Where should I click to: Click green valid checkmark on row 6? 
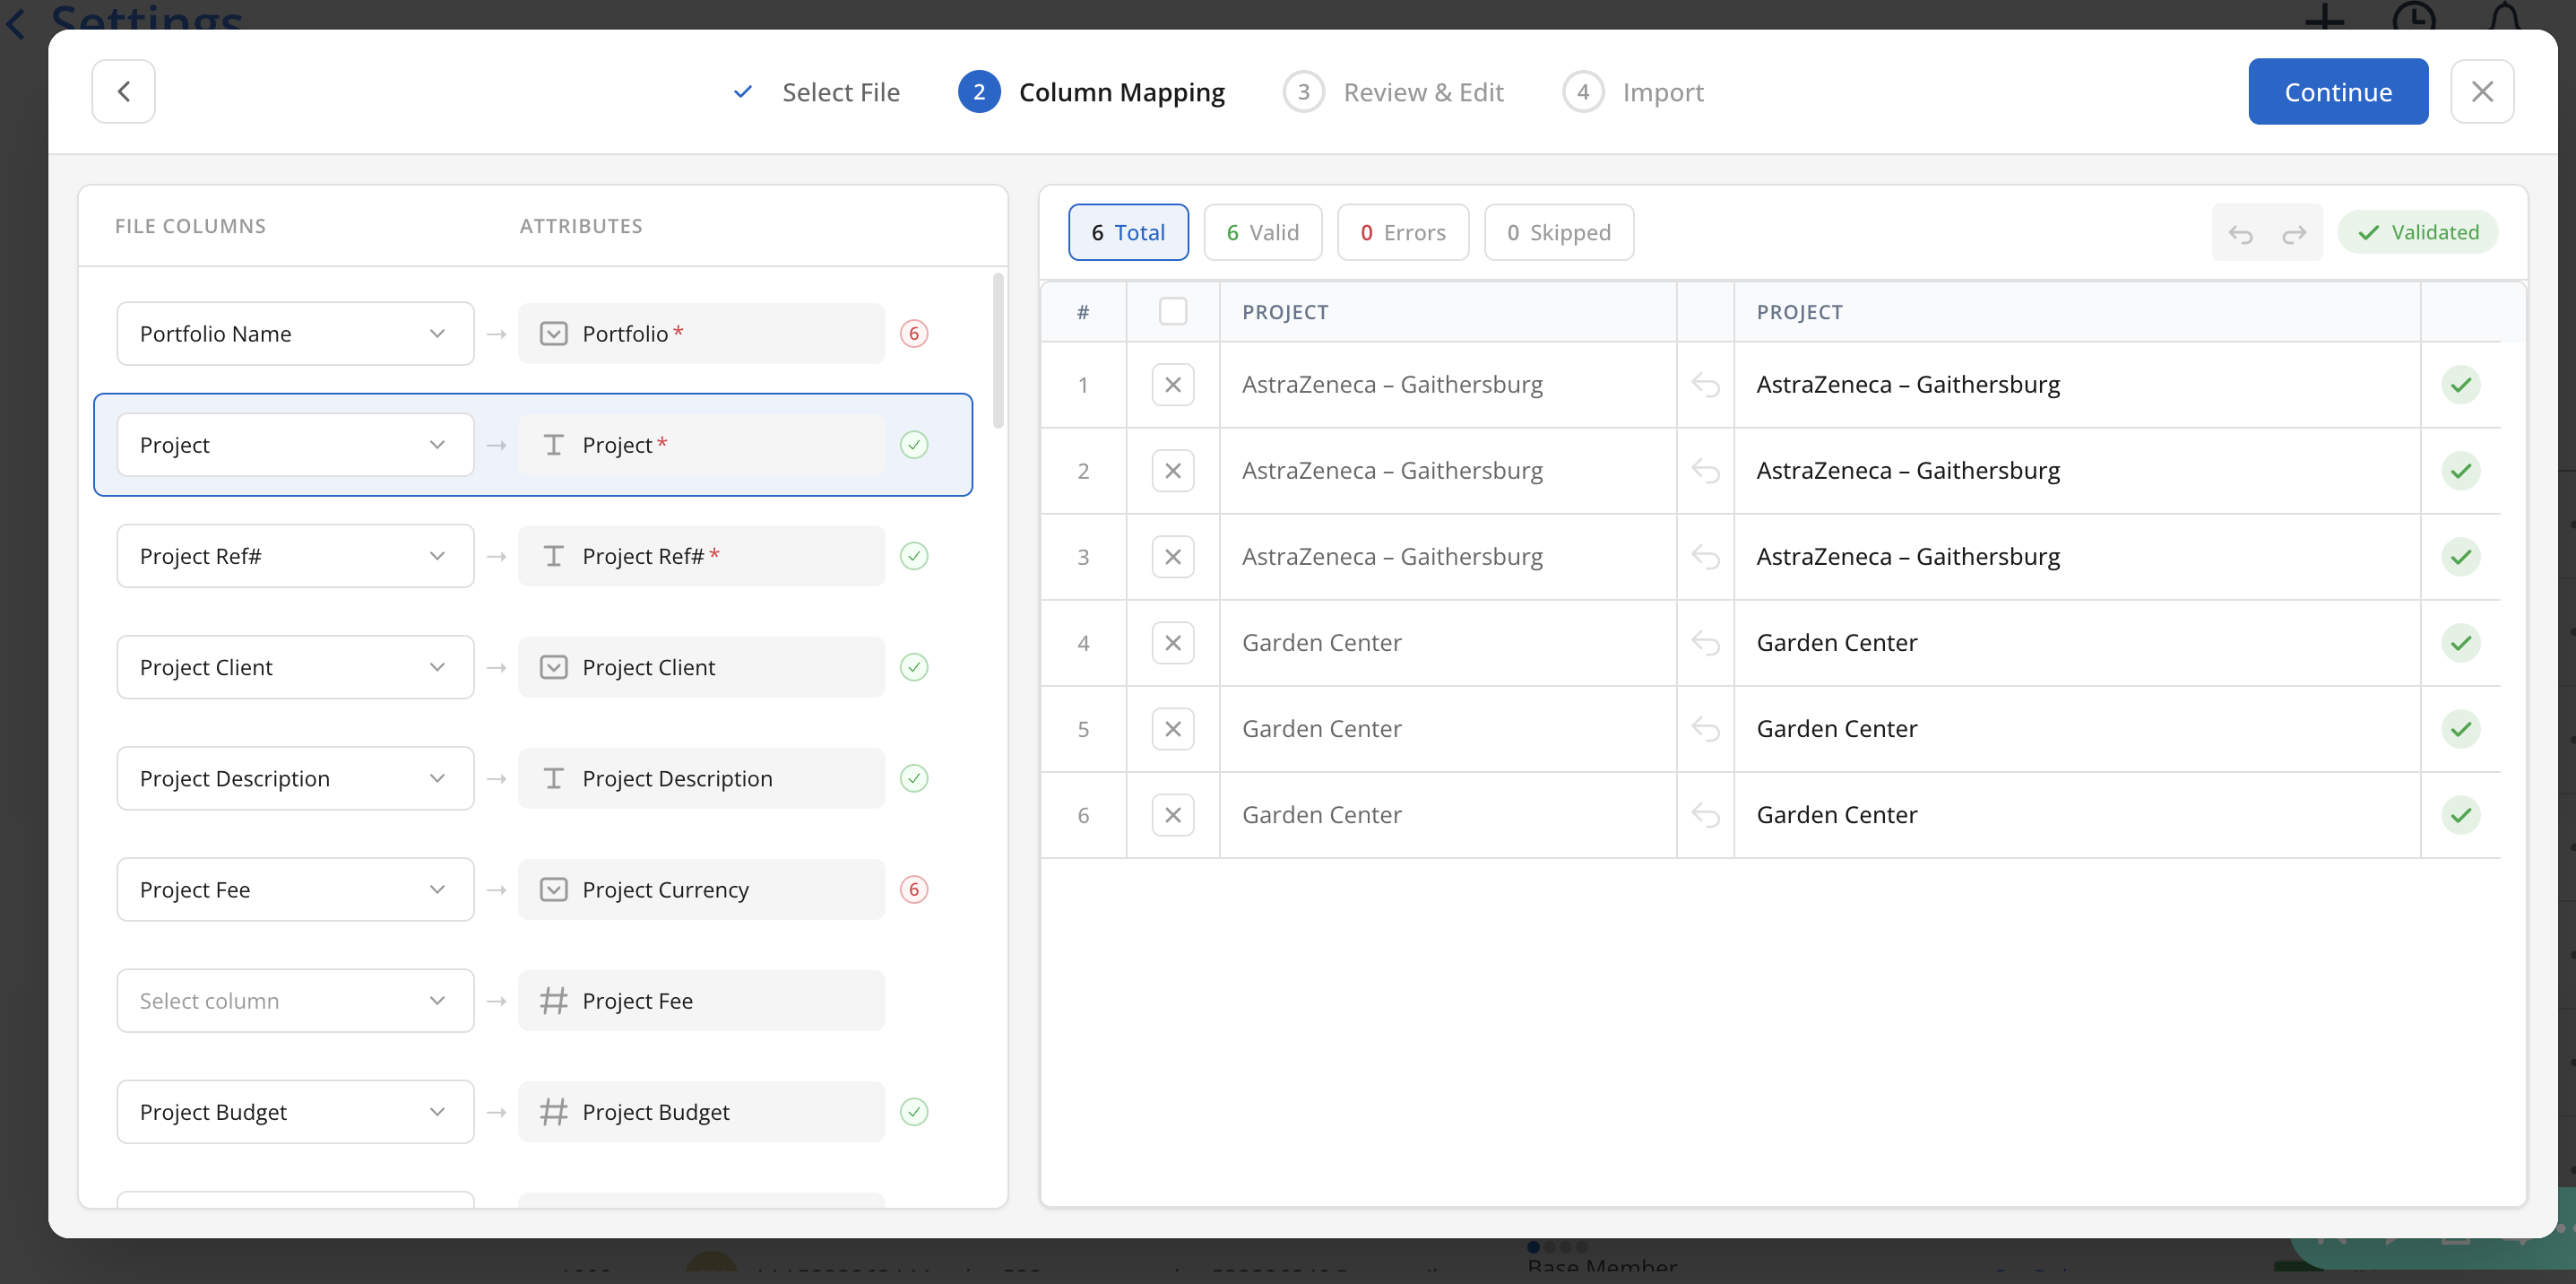(x=2460, y=815)
